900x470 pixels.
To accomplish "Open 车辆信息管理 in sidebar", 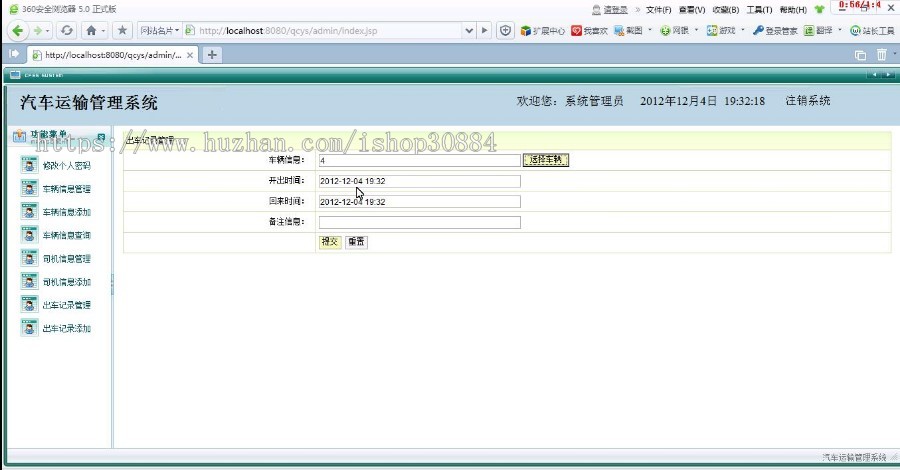I will click(x=56, y=189).
